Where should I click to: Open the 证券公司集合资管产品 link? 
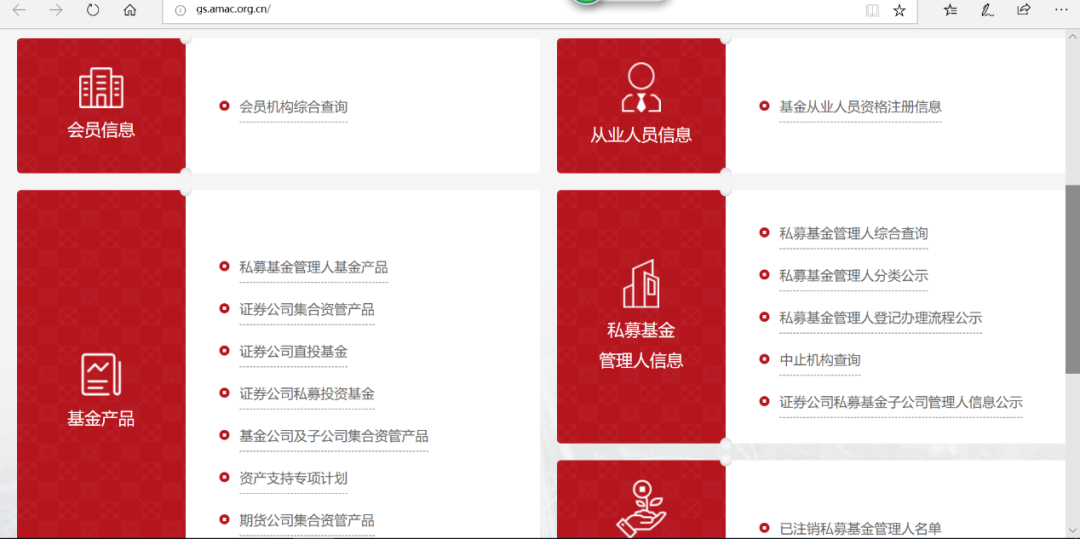[307, 309]
